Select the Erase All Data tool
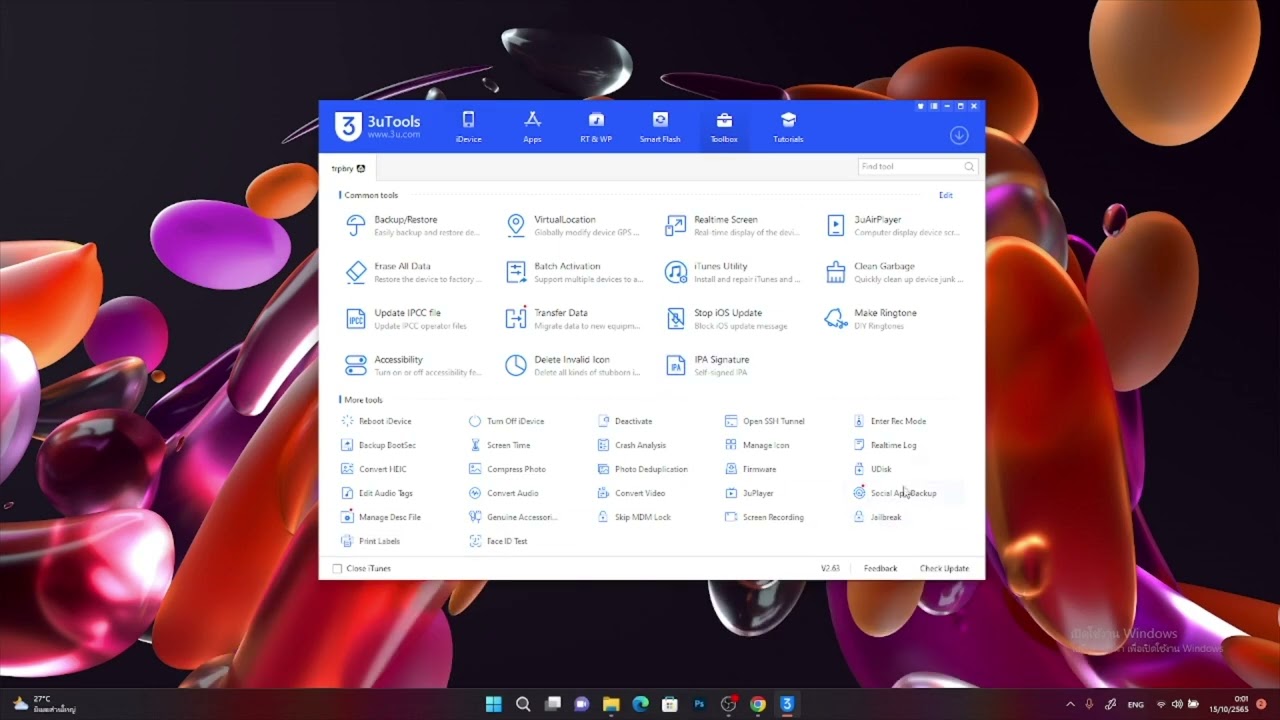Screen dimensions: 1280x720 pyautogui.click(x=412, y=272)
